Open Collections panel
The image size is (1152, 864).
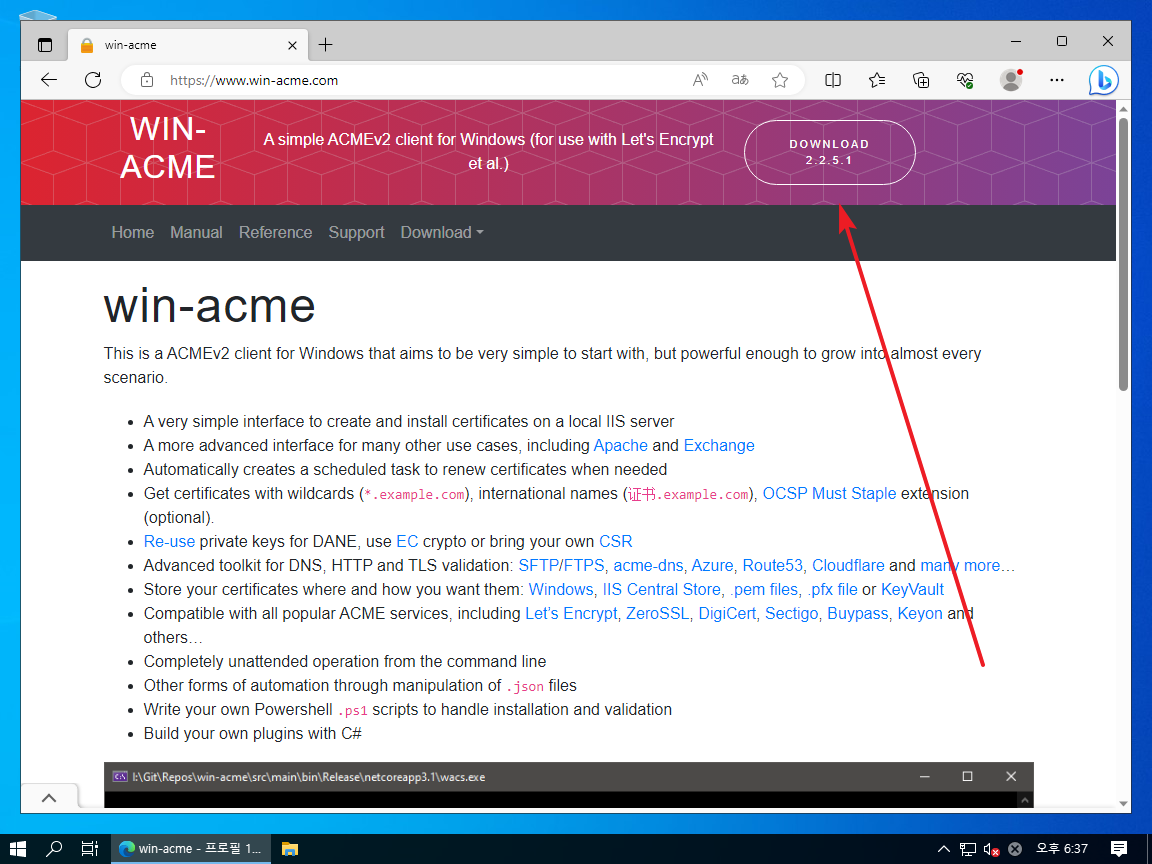tap(921, 80)
